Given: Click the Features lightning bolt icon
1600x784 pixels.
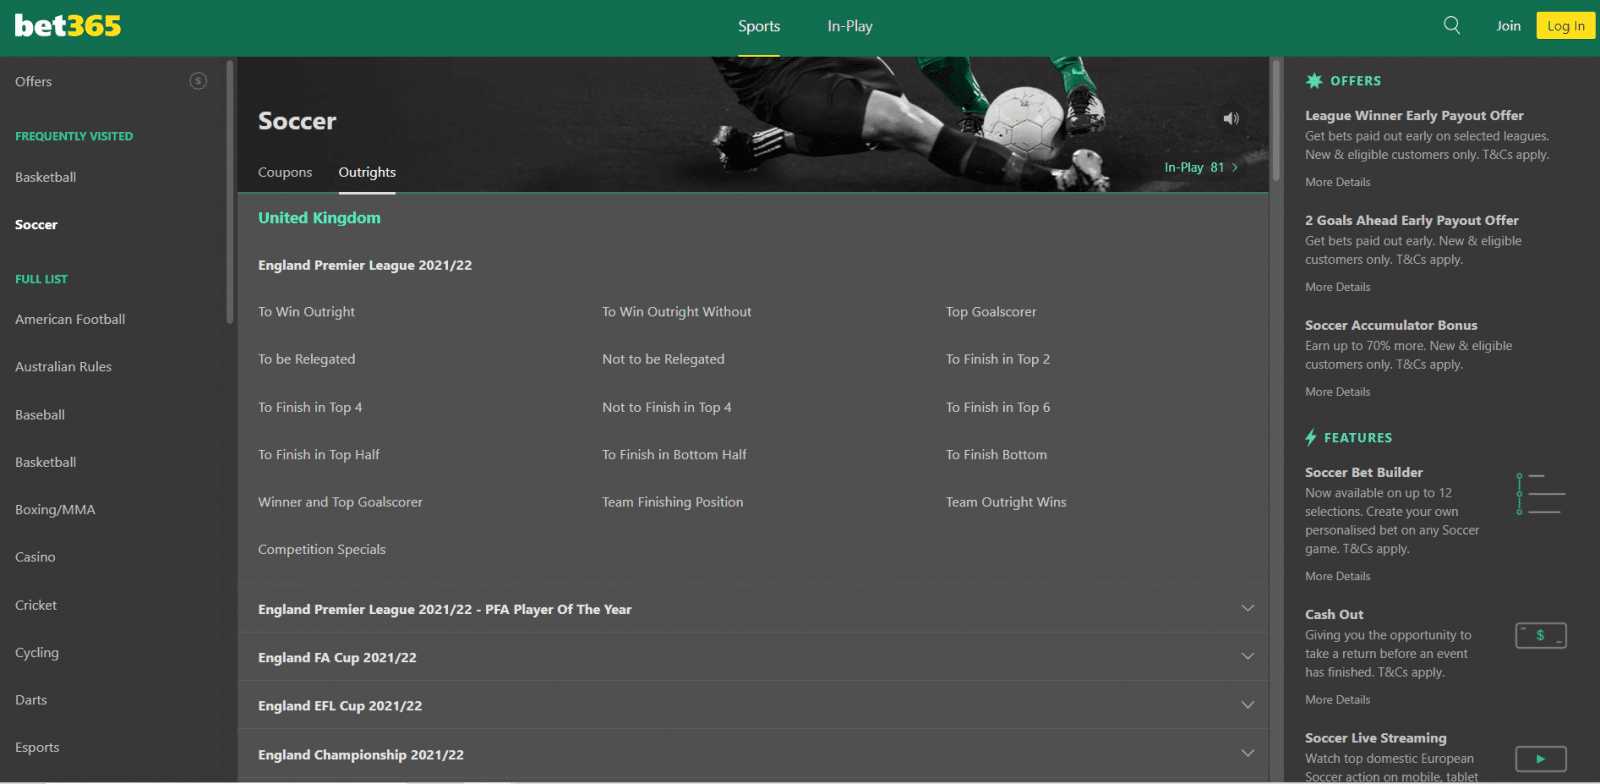Looking at the screenshot, I should pyautogui.click(x=1311, y=437).
